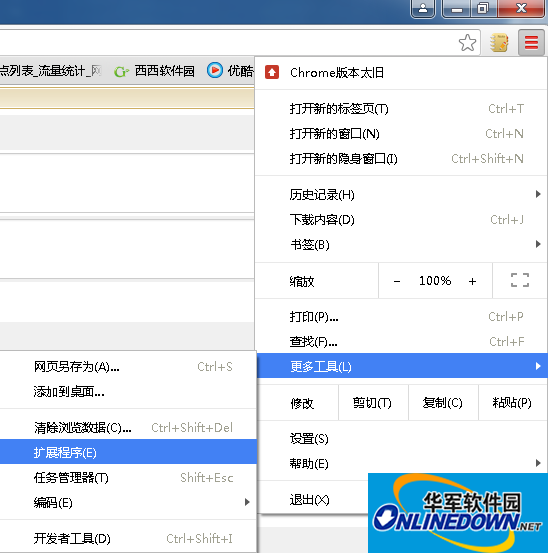This screenshot has height=553, width=548.
Task: Select 打开新的隐身窗口(I)
Action: 401,159
